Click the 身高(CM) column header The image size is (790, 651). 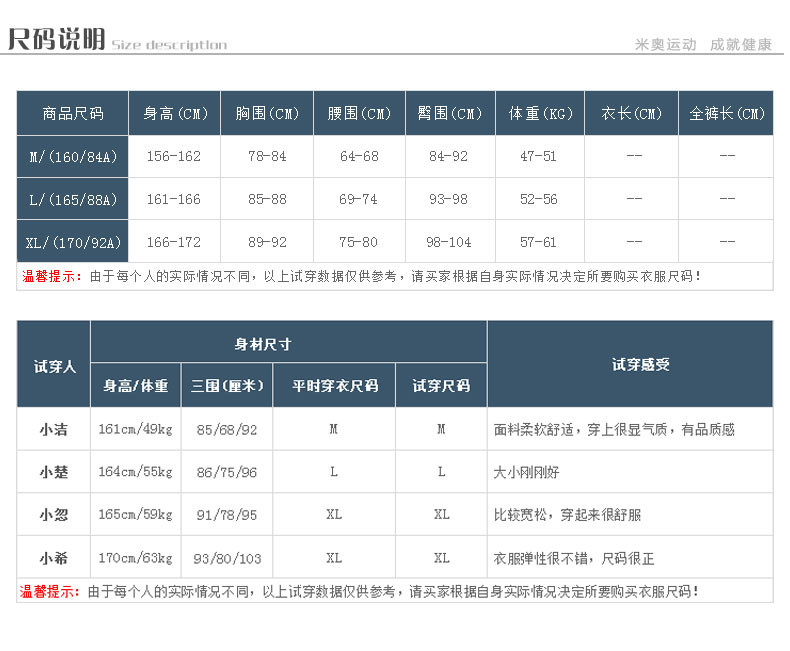[175, 114]
